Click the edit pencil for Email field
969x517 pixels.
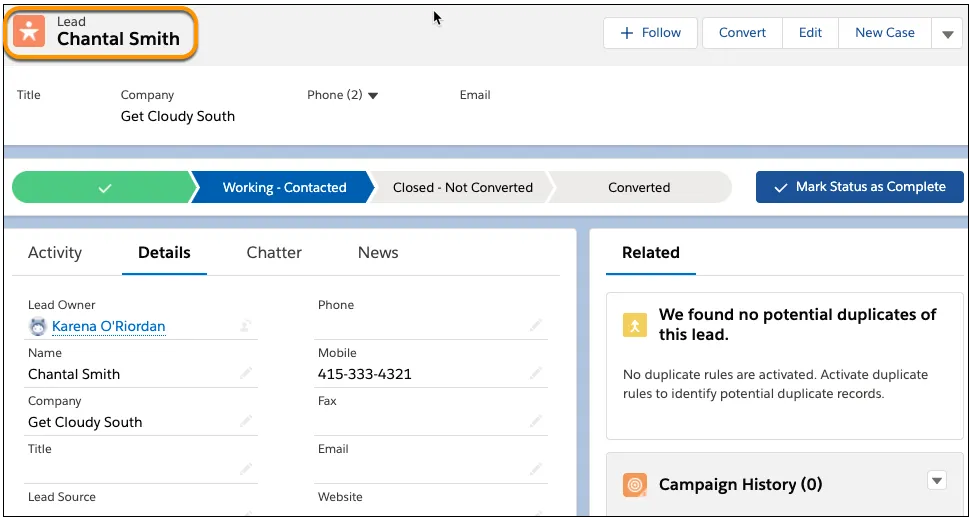(x=536, y=469)
